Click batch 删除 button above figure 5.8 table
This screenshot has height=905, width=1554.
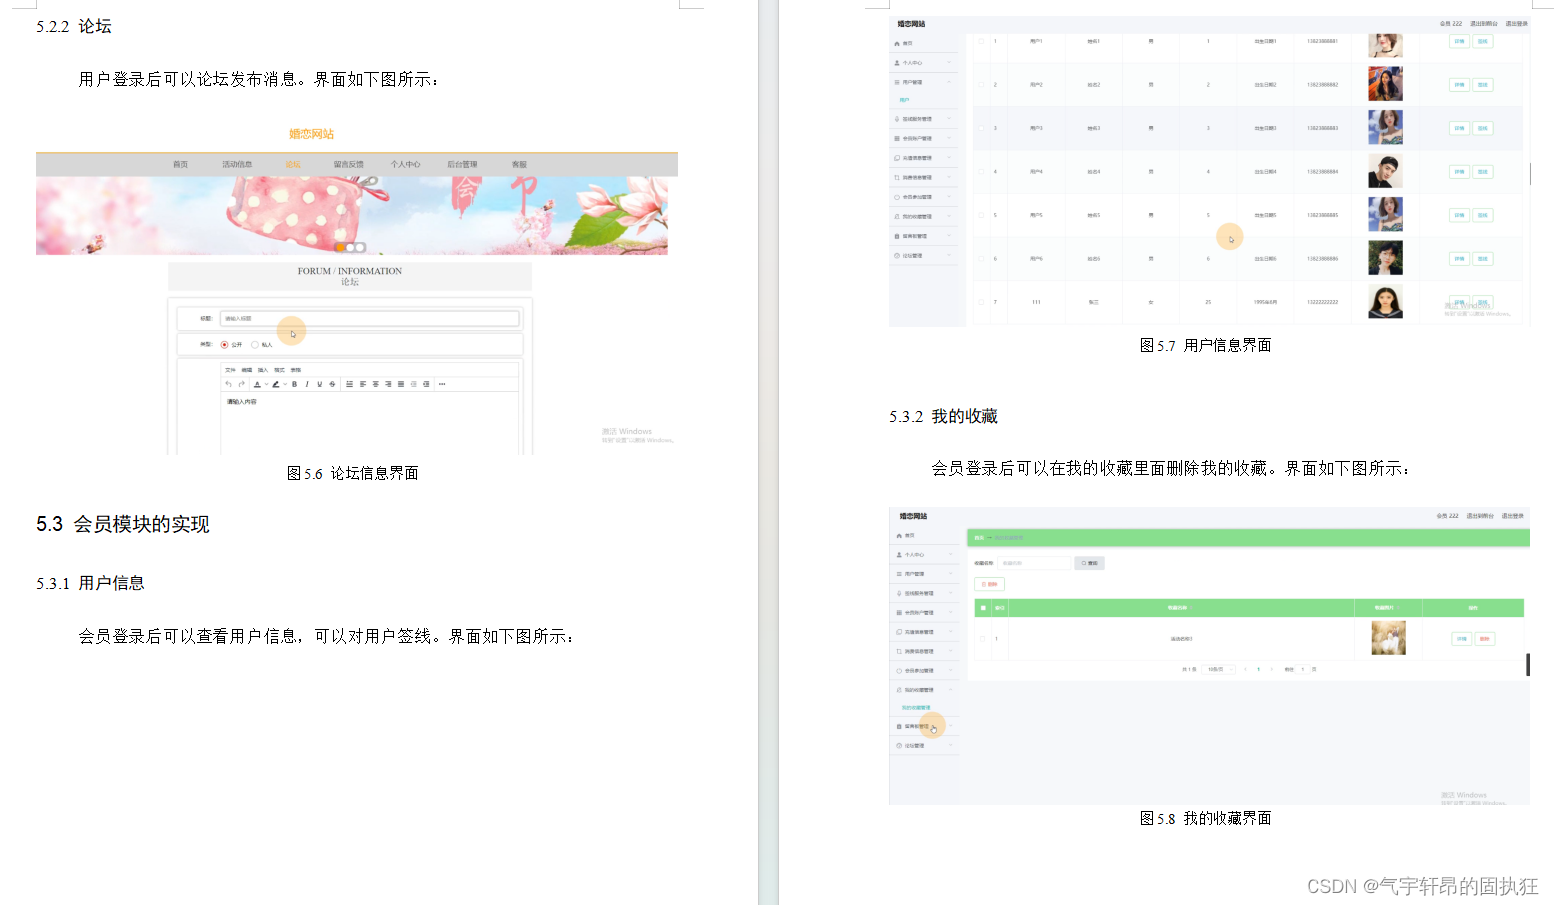coord(989,584)
